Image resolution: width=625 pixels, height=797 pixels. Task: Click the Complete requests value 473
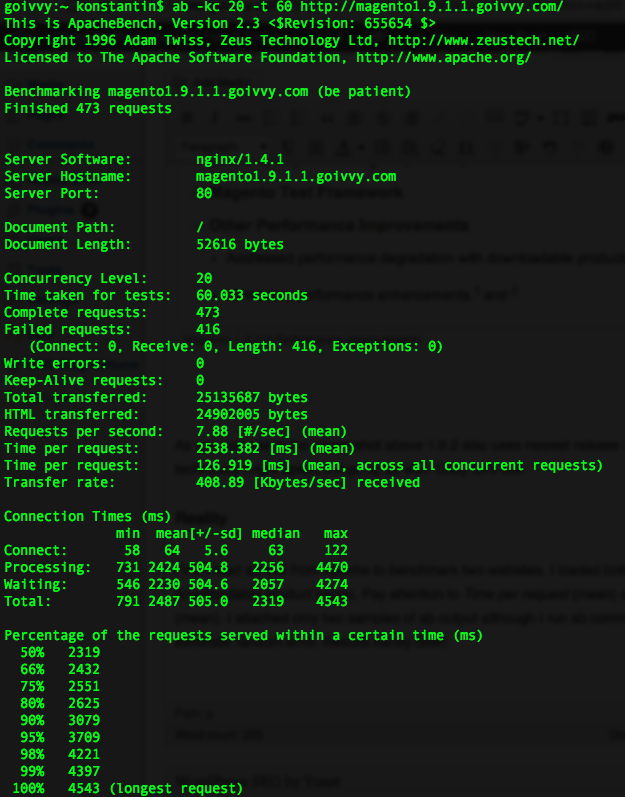pyautogui.click(x=208, y=313)
